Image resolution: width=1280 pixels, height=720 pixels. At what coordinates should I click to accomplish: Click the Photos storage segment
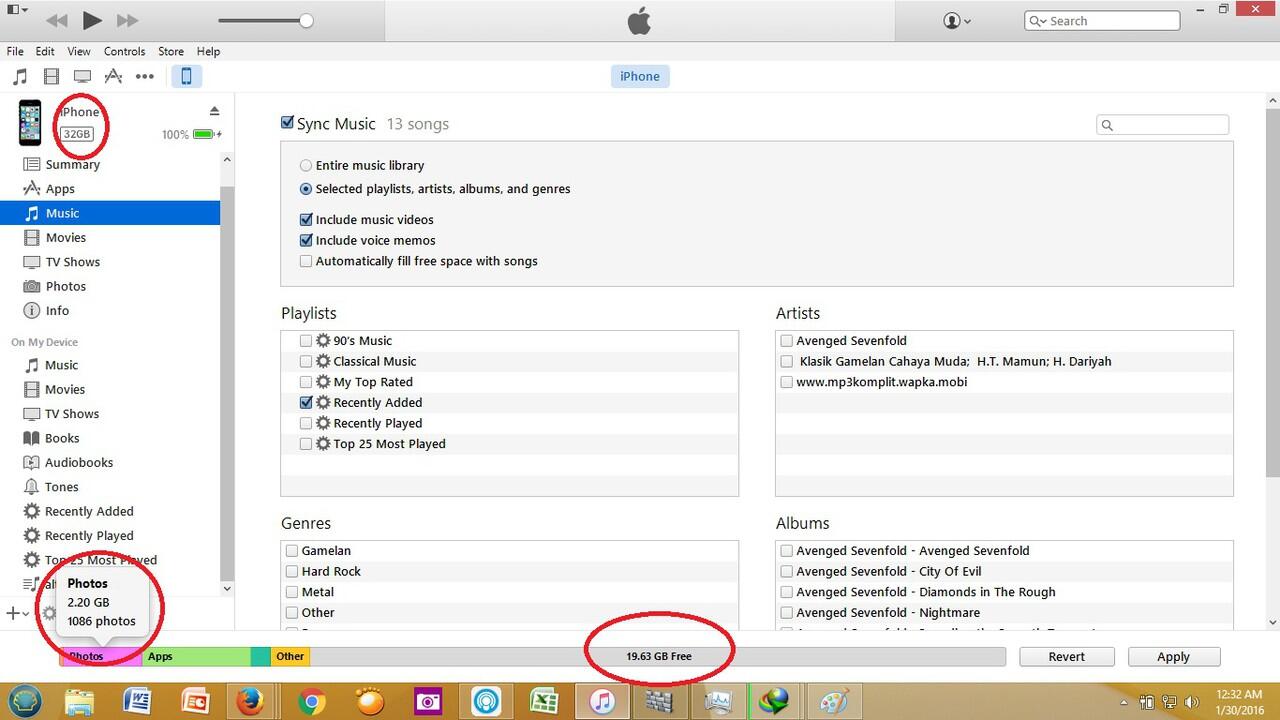click(x=100, y=656)
